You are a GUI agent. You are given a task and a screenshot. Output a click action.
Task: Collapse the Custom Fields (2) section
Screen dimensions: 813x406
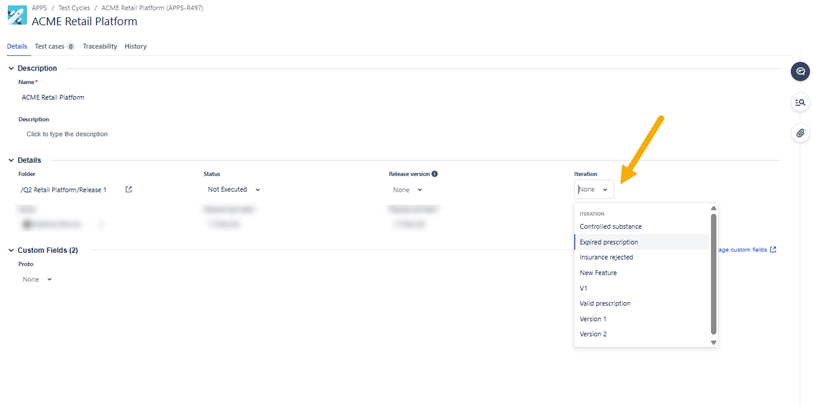(x=11, y=250)
